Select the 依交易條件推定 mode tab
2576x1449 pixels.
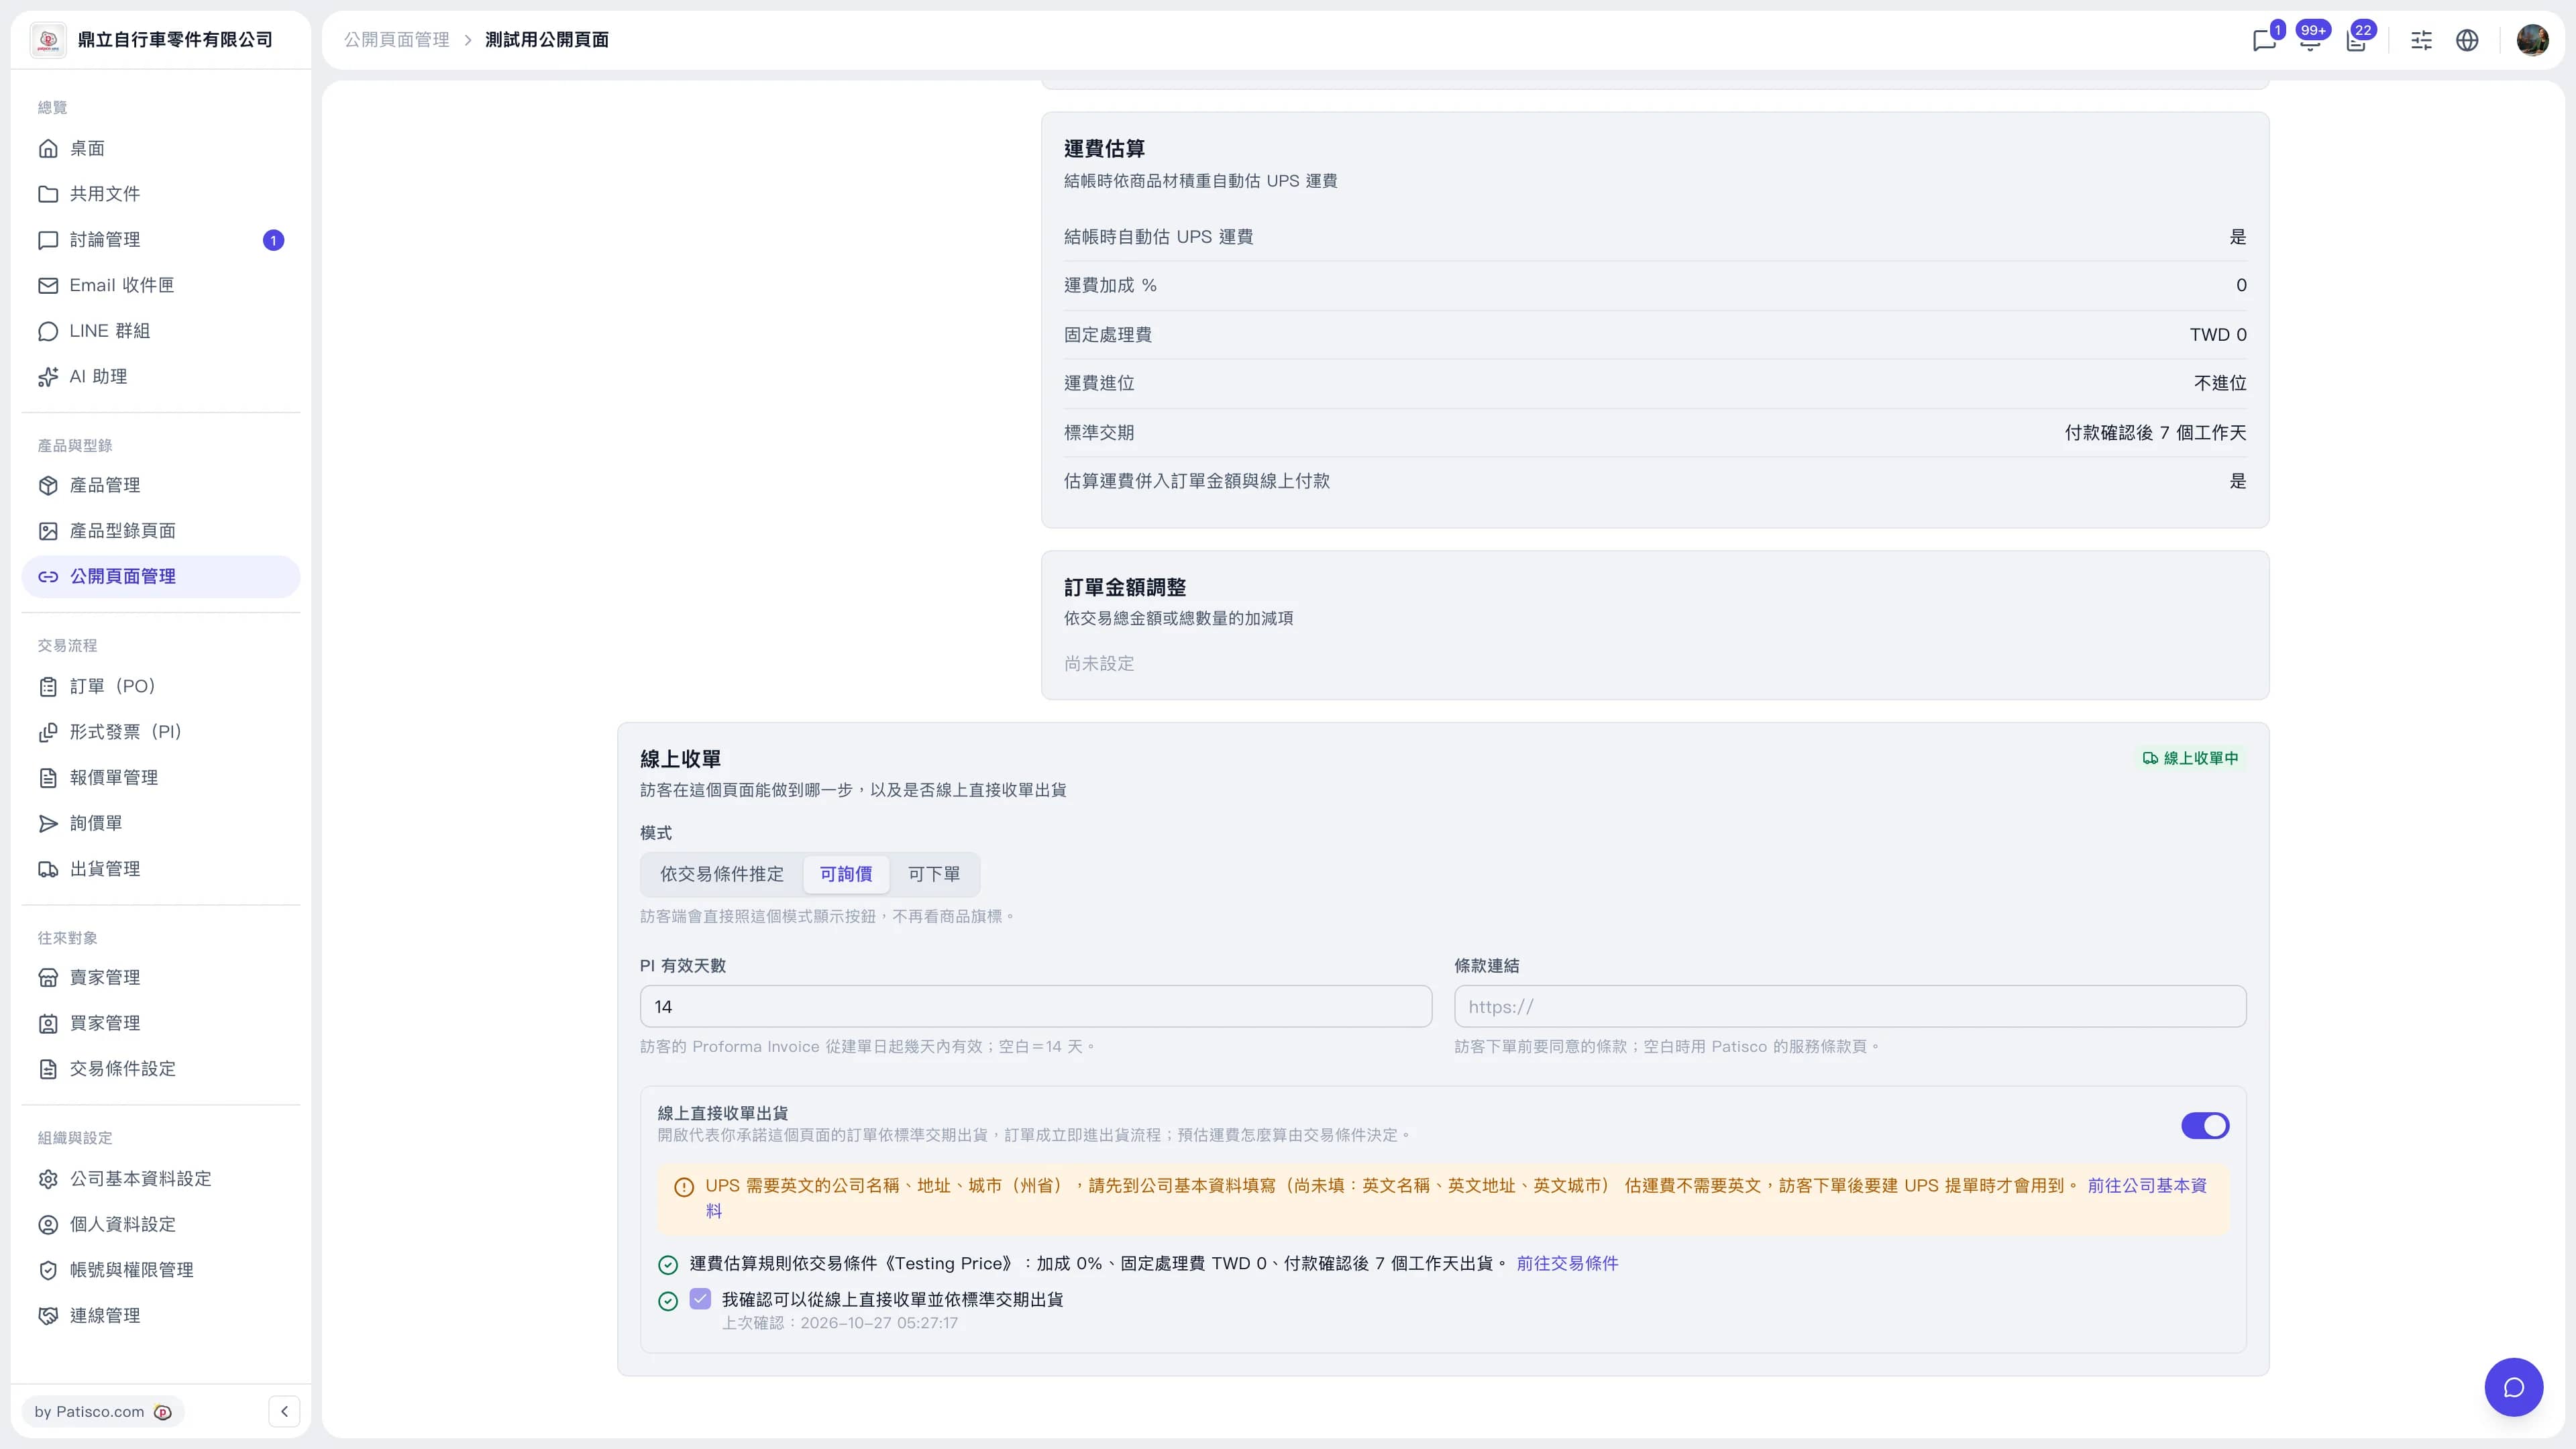click(722, 874)
